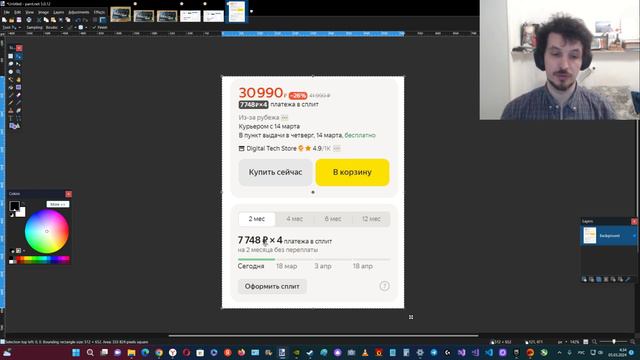Select the Shapes tool

coord(14,126)
